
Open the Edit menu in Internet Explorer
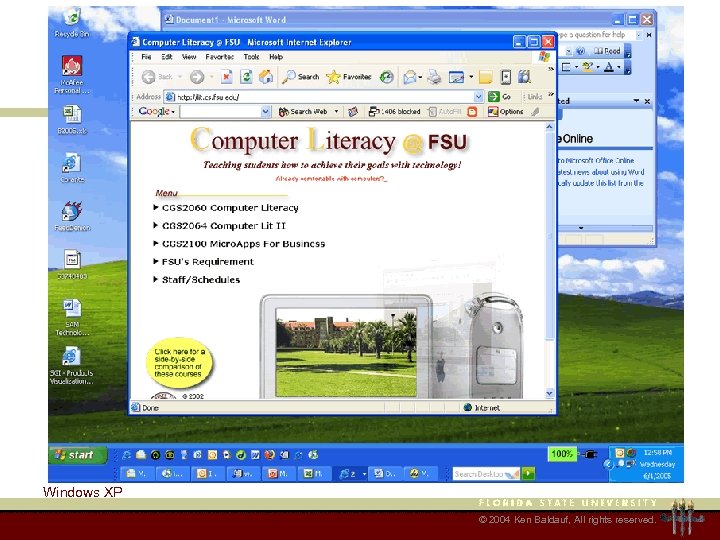point(167,57)
